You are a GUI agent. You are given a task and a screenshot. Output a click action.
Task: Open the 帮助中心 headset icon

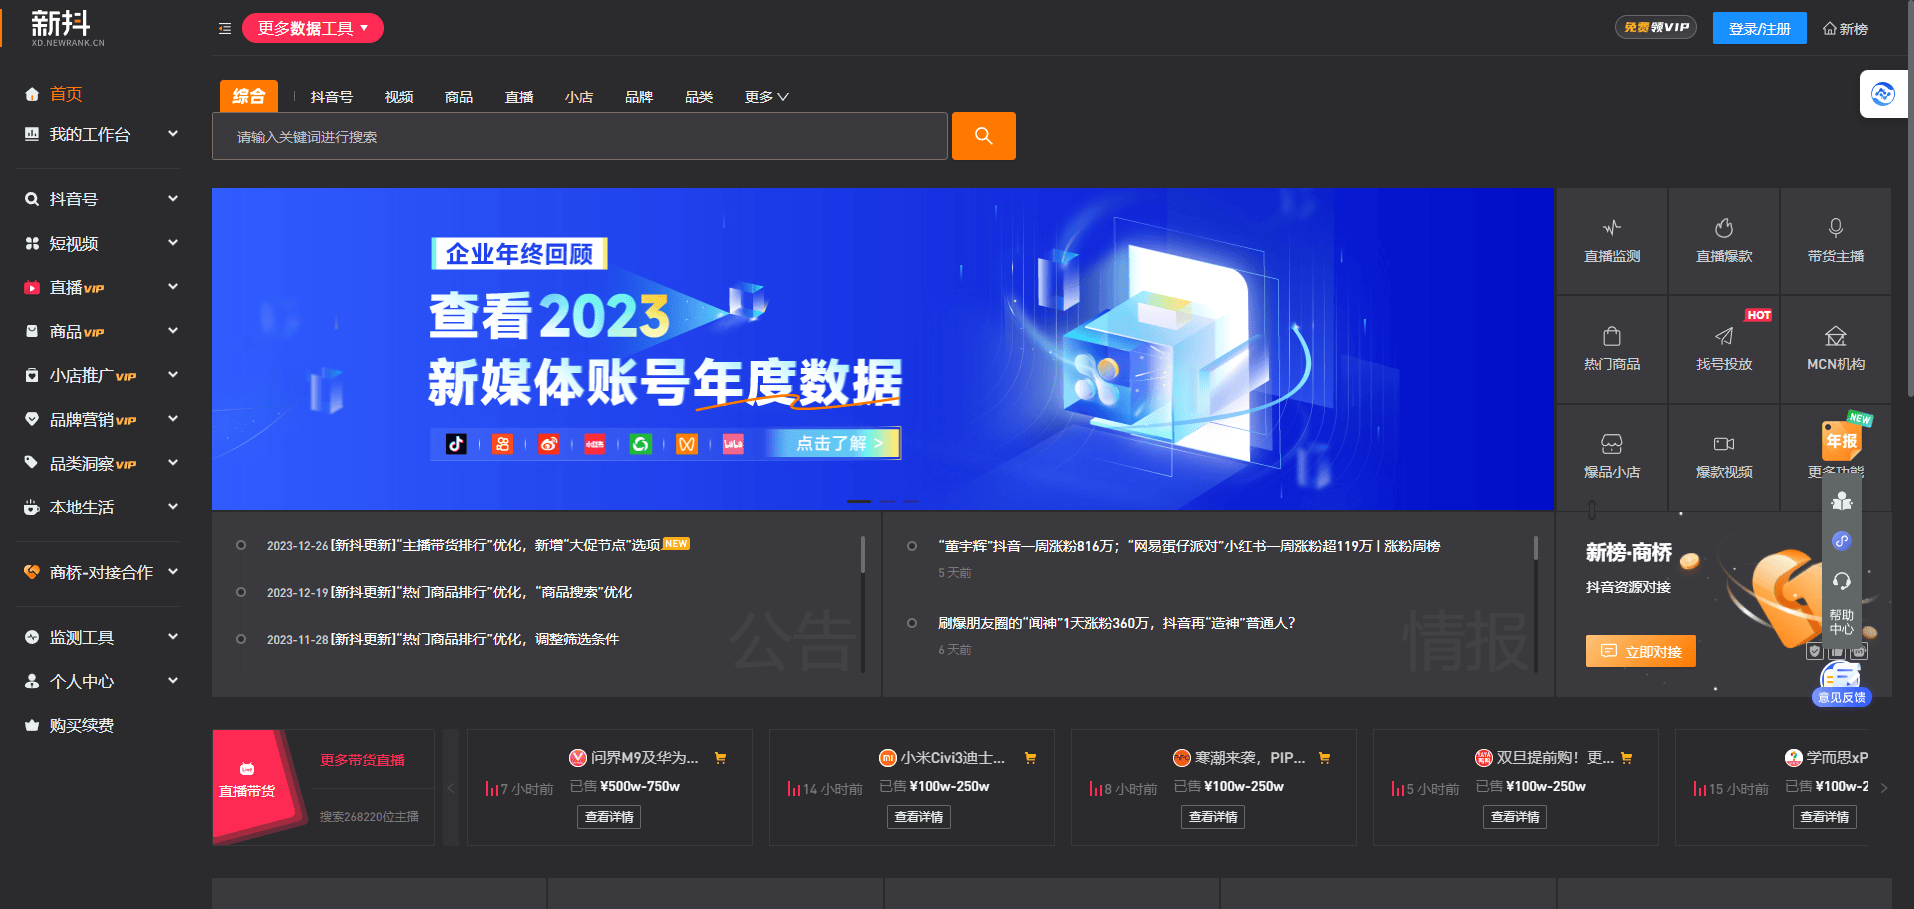click(1841, 581)
